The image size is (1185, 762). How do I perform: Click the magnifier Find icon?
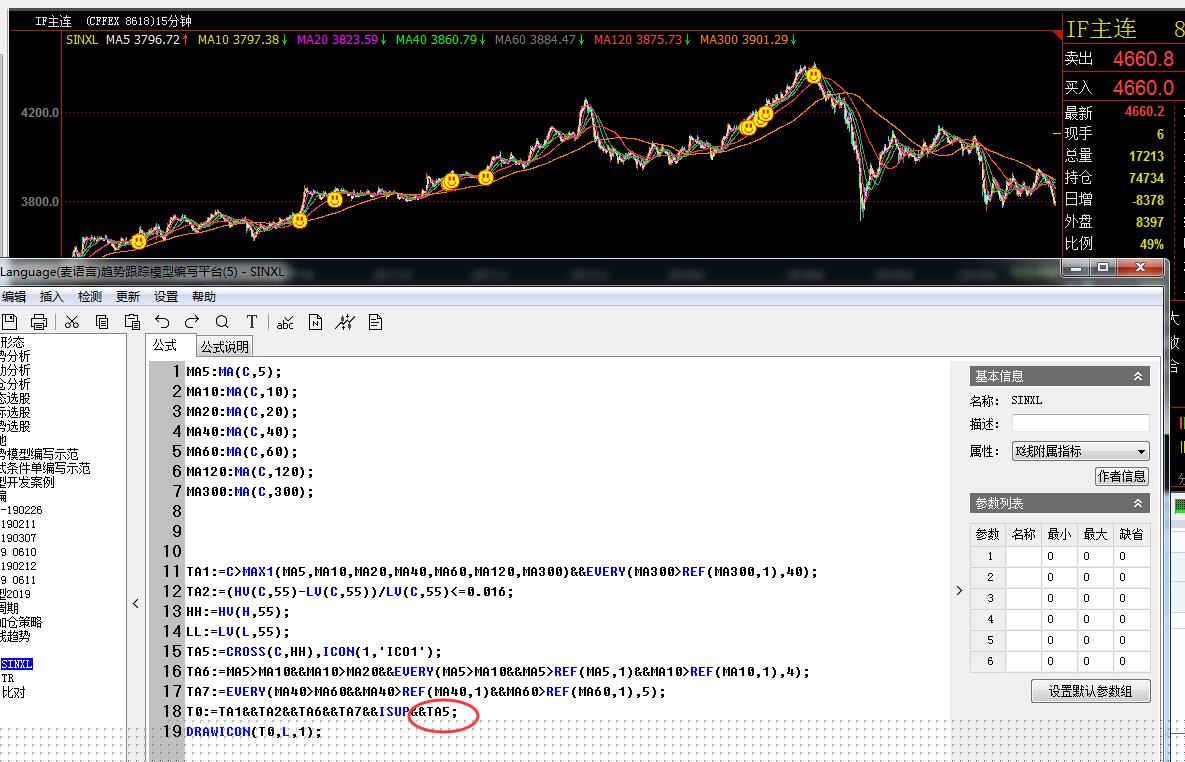pyautogui.click(x=221, y=322)
